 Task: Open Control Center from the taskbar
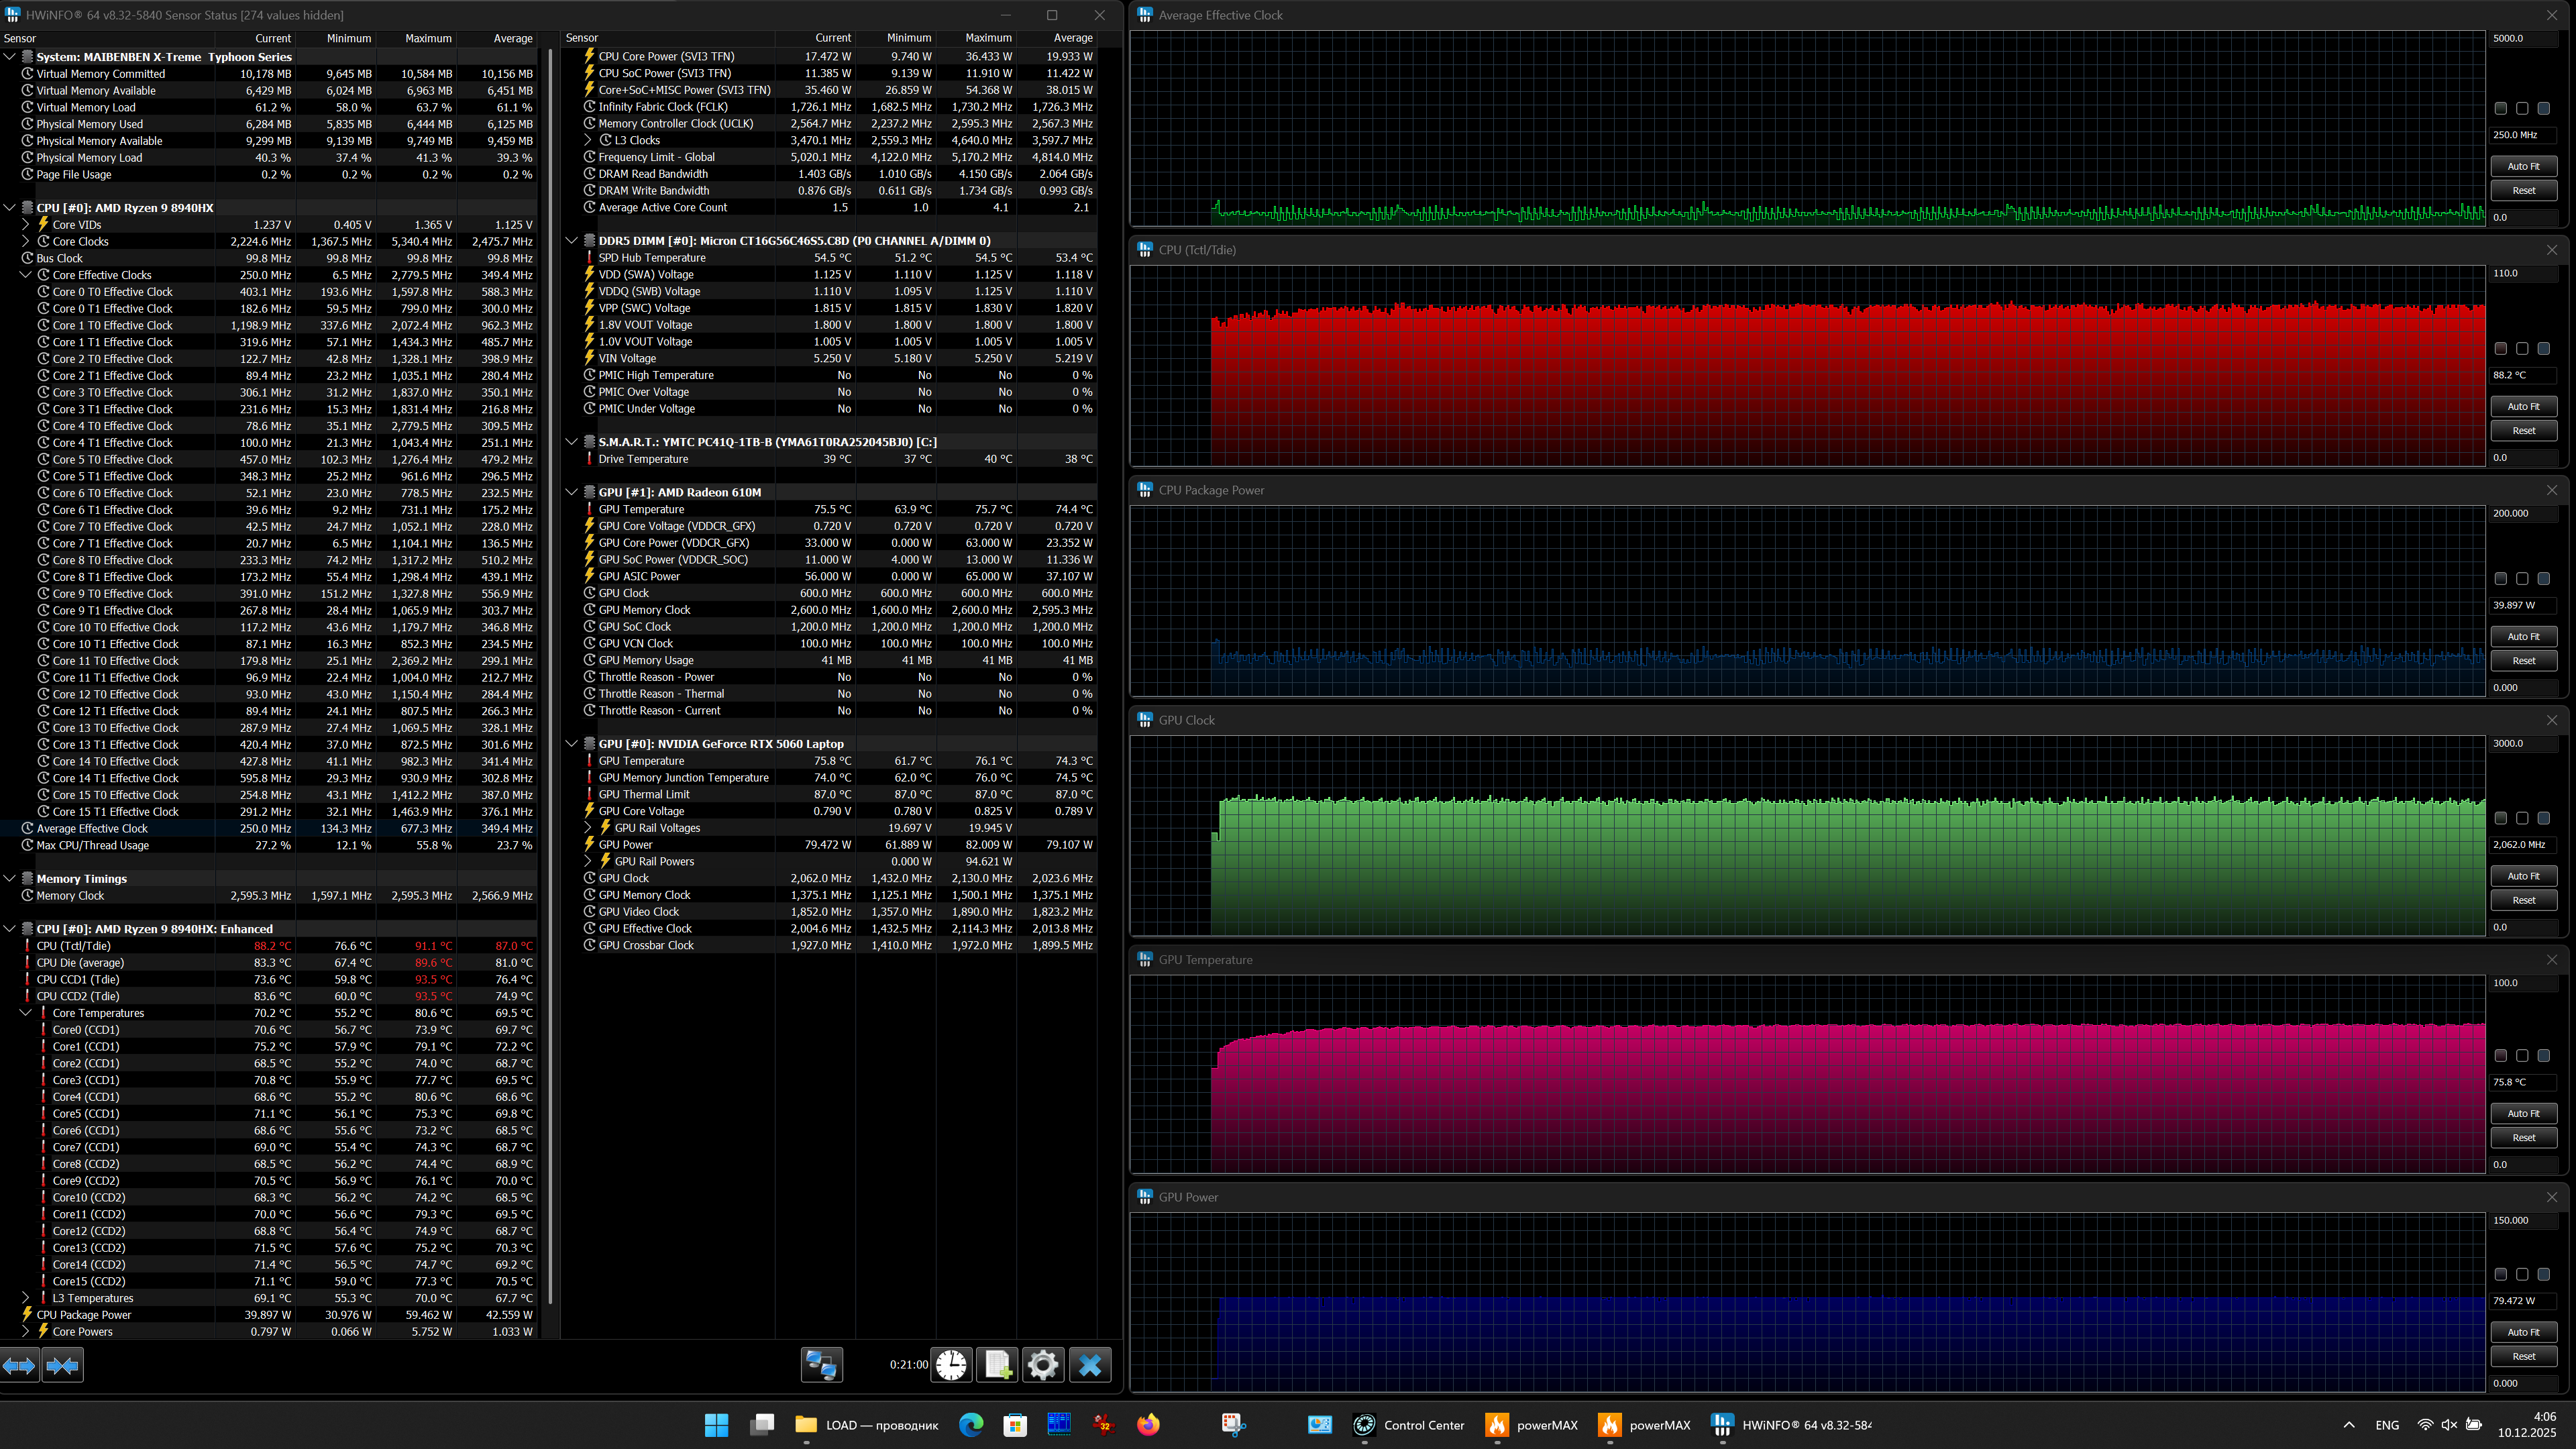1408,1425
